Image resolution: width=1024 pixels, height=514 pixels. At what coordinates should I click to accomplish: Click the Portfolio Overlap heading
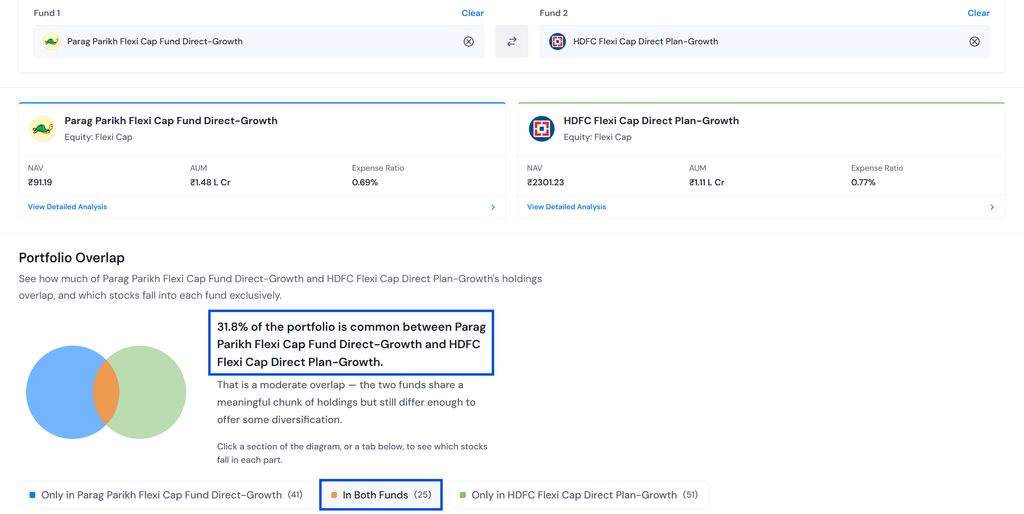click(72, 258)
